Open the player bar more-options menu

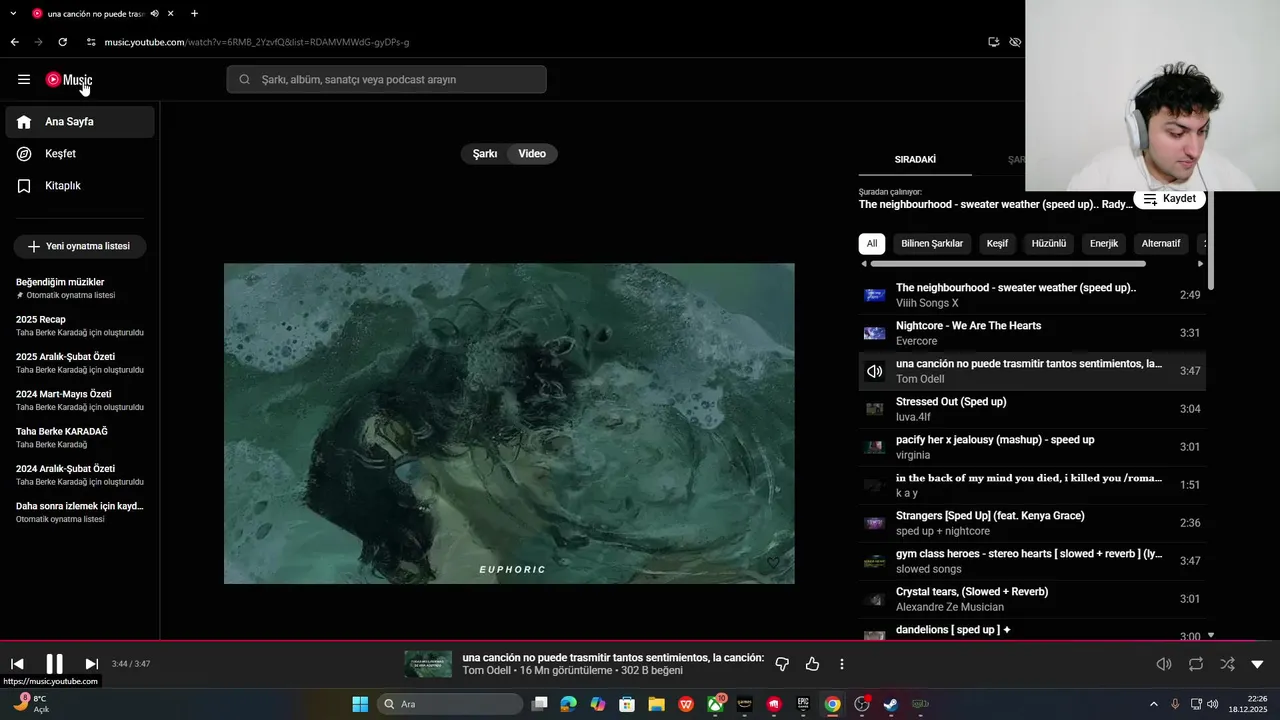(x=842, y=664)
